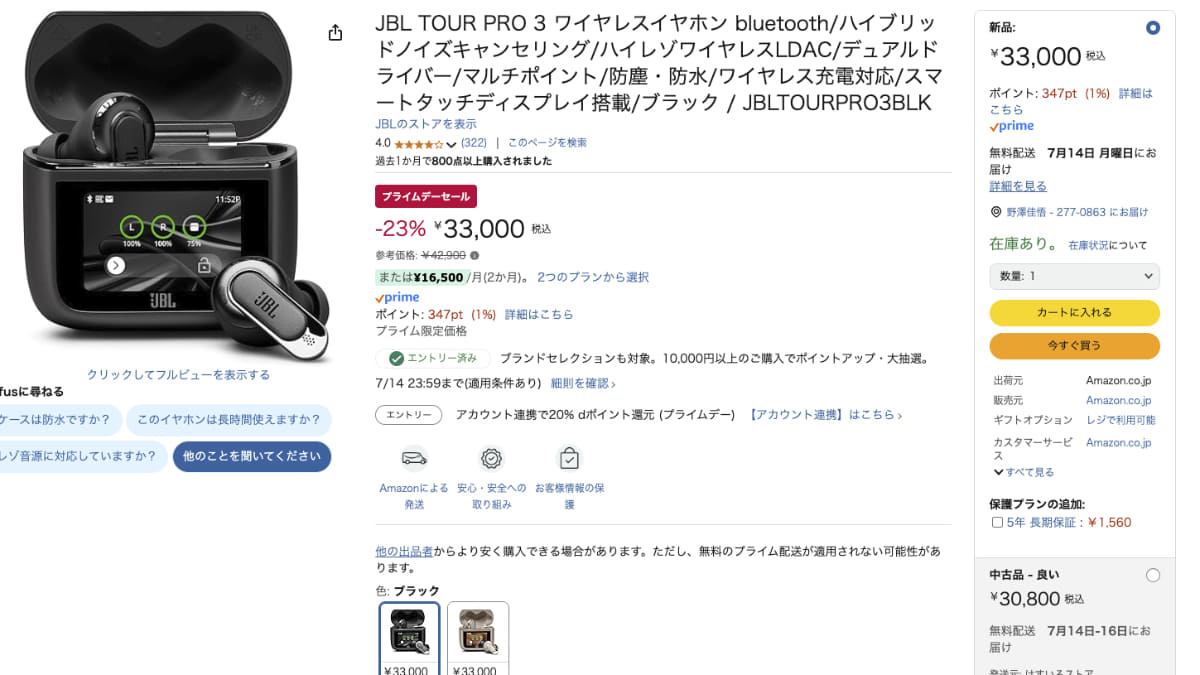Click the info icon beside reference price
1200x675 pixels.
coord(474,255)
